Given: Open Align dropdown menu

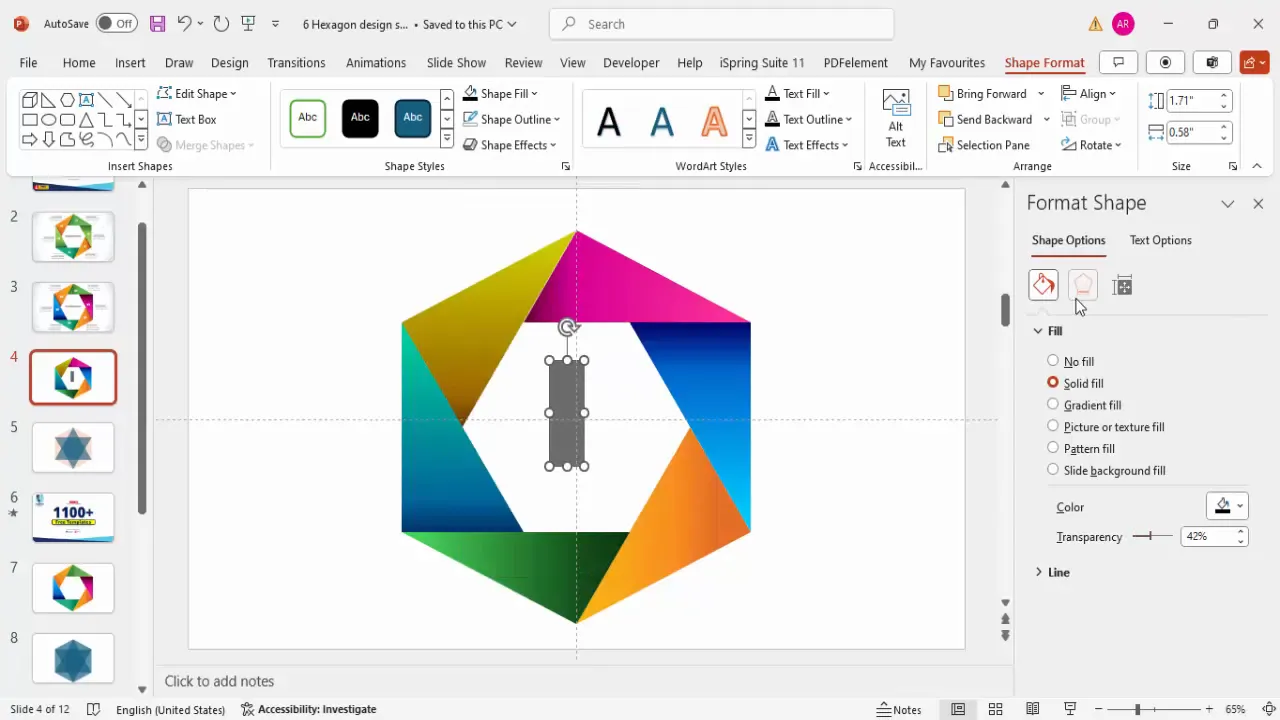Looking at the screenshot, I should pyautogui.click(x=1088, y=93).
